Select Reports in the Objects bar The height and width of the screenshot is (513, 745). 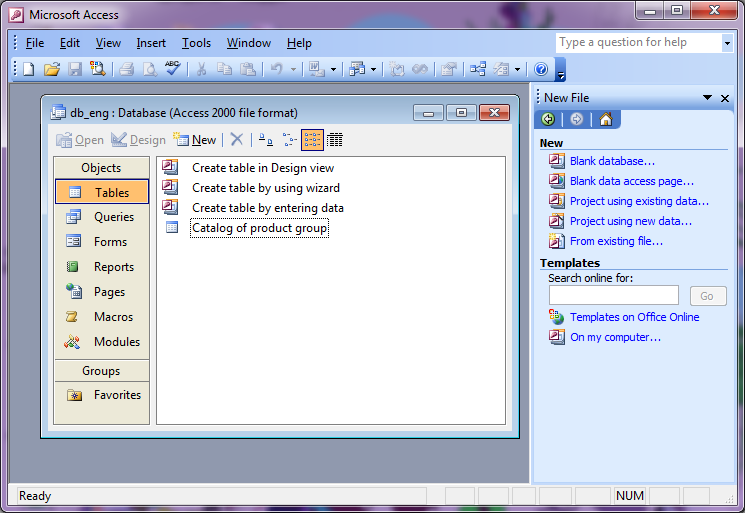pyautogui.click(x=102, y=267)
